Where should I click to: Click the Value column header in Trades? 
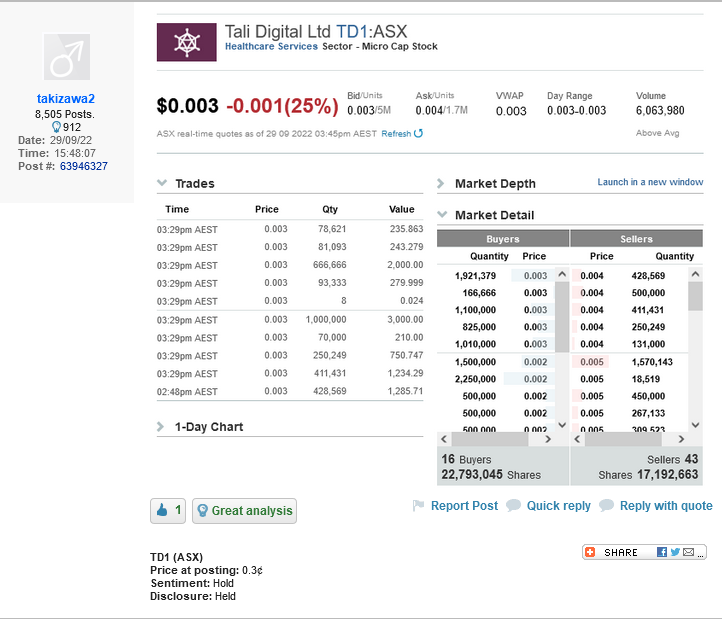tap(402, 209)
